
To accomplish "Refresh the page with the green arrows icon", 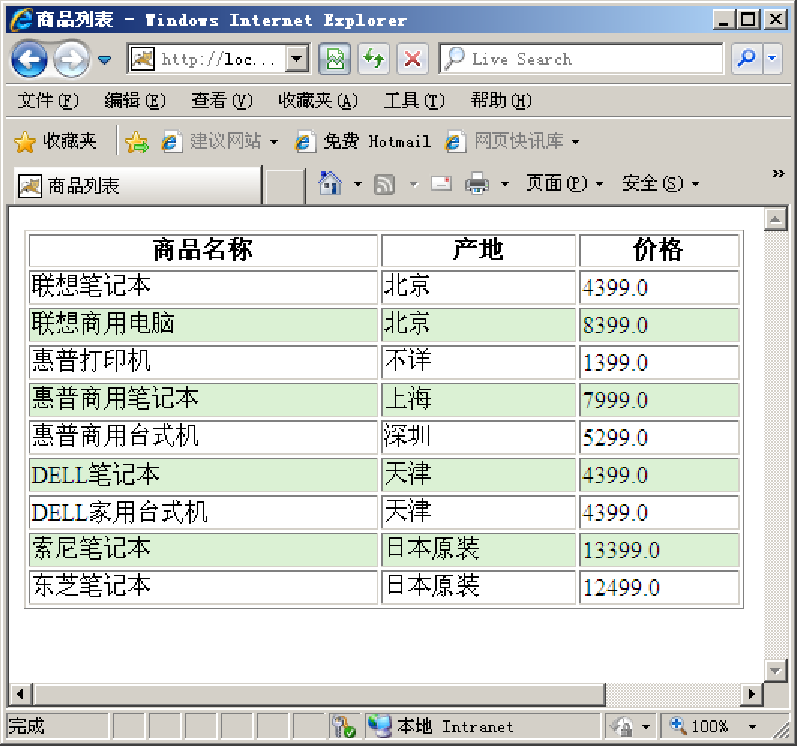I will pos(374,59).
